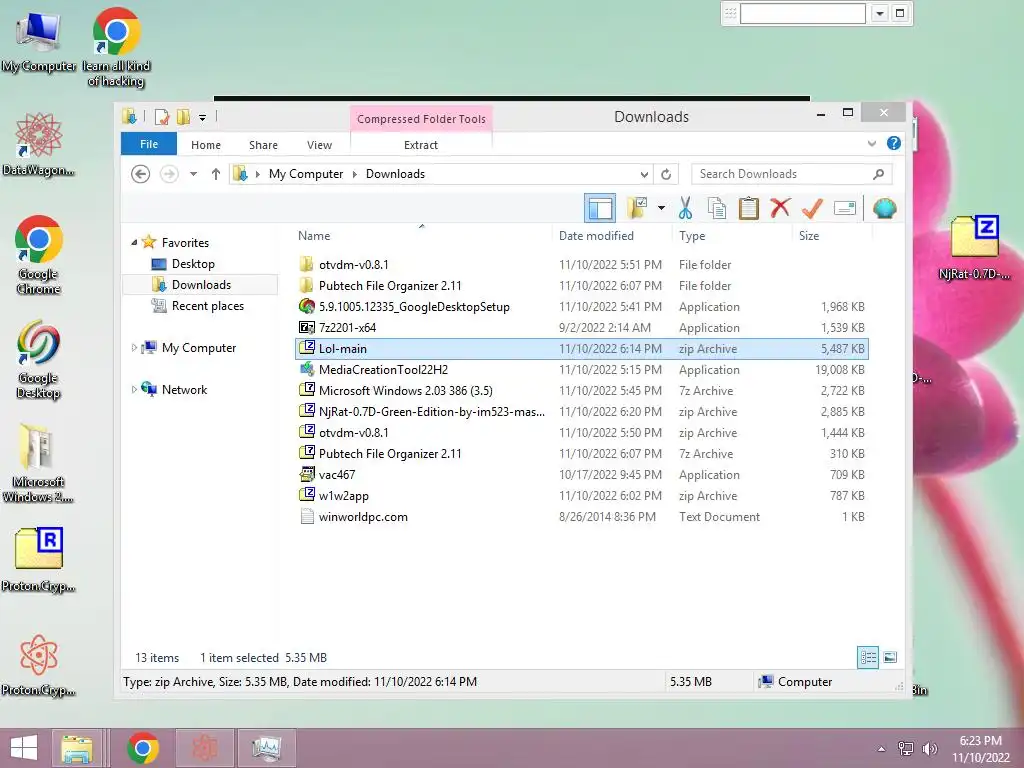Open the DataWagon desktop shortcut
The height and width of the screenshot is (768, 1024).
point(39,144)
